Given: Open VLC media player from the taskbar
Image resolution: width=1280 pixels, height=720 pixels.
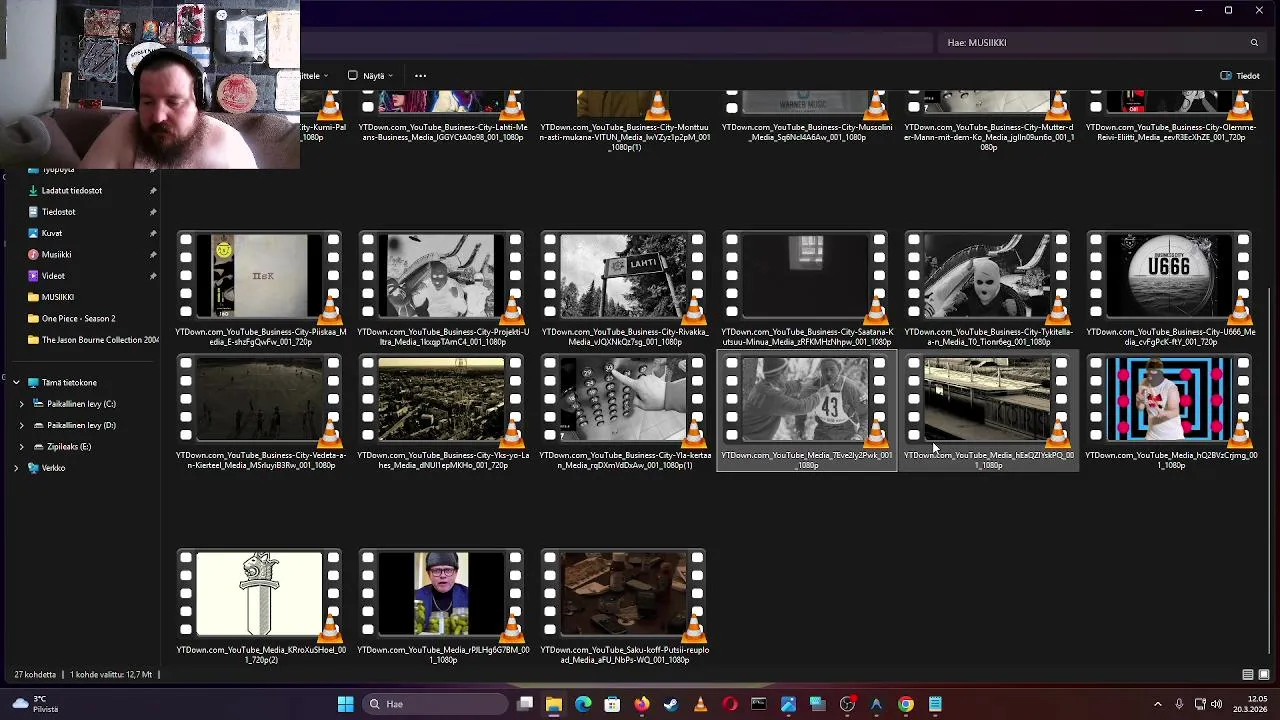Looking at the screenshot, I should [x=700, y=704].
